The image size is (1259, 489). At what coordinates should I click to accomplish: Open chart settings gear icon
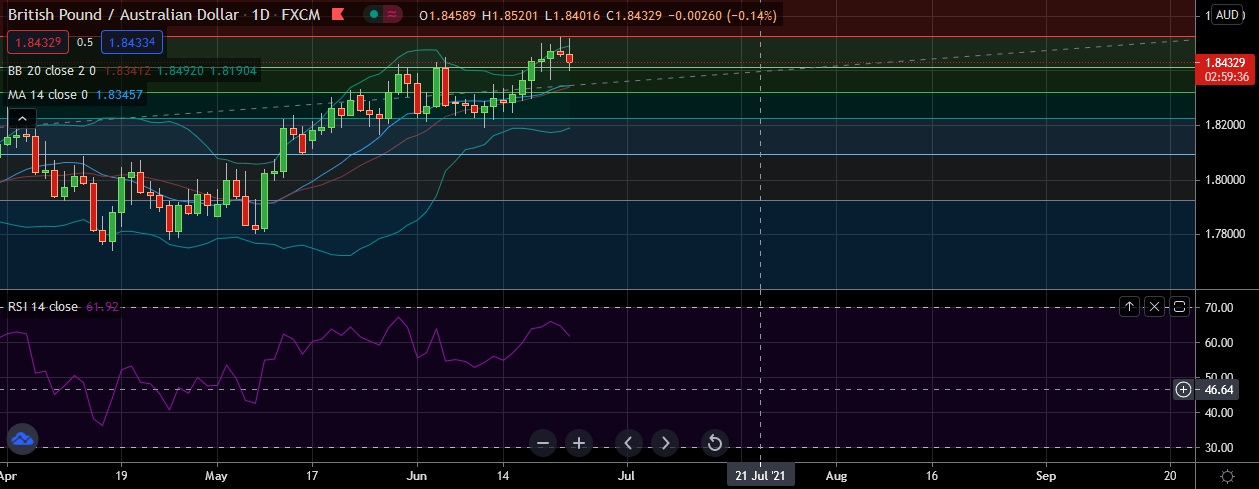[x=1227, y=475]
